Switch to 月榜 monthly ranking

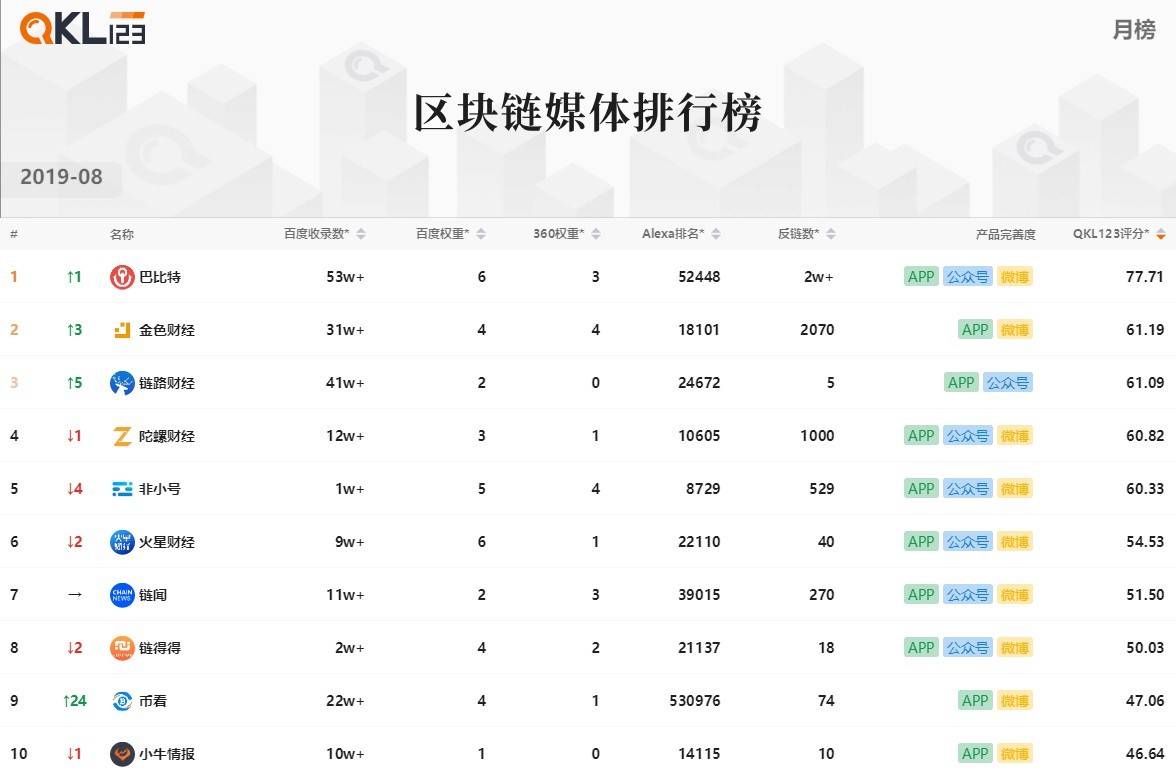click(x=1134, y=30)
